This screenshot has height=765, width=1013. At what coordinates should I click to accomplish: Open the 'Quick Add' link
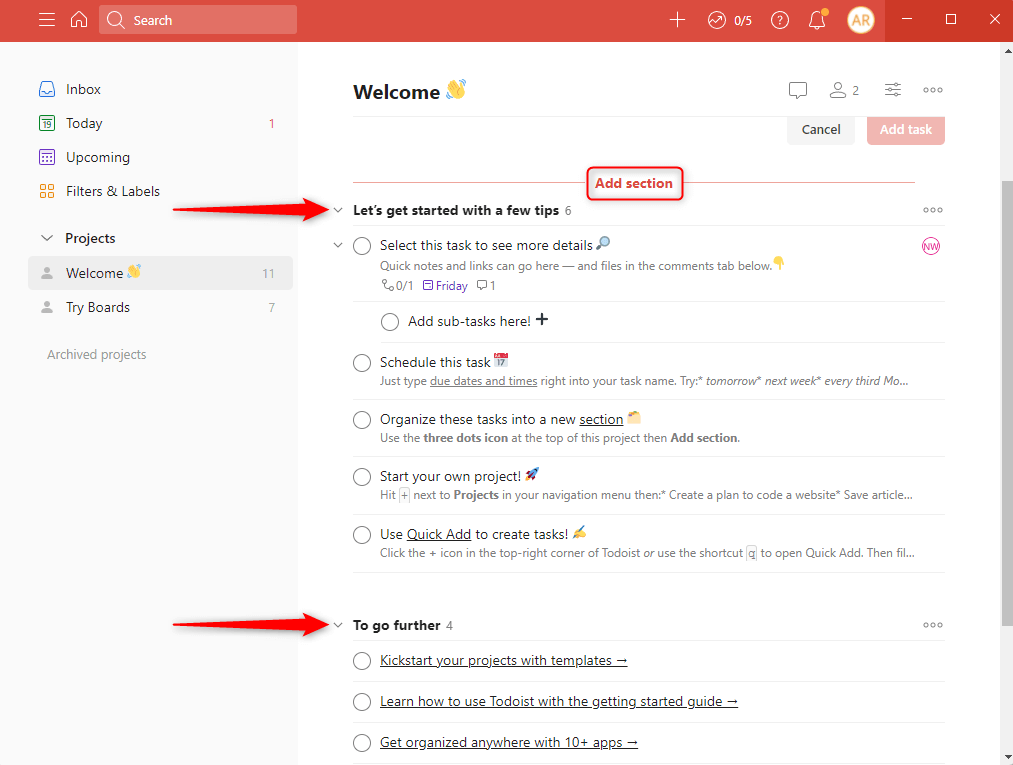click(439, 535)
